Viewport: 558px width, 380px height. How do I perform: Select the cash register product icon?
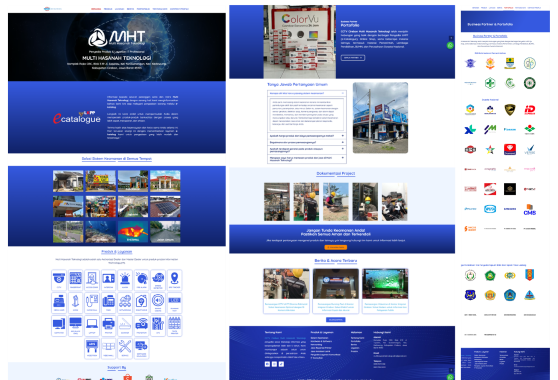click(x=59, y=302)
